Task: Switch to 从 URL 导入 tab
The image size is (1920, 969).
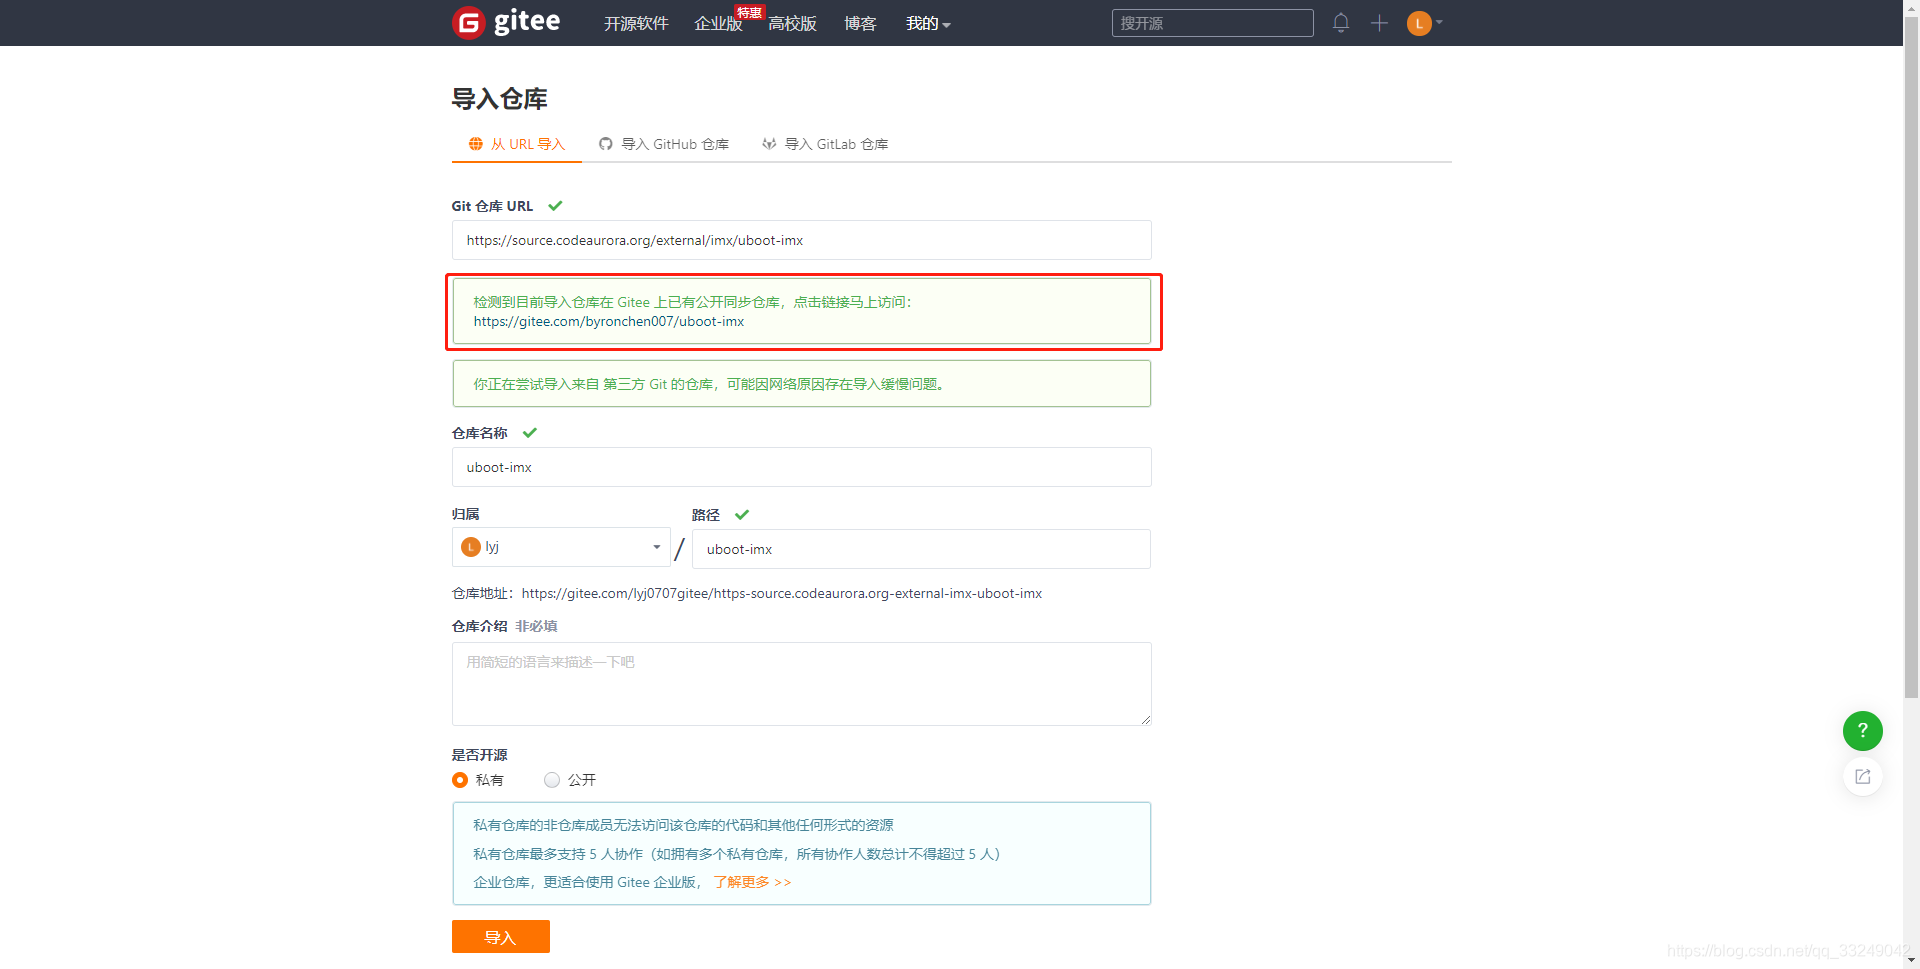Action: (517, 144)
